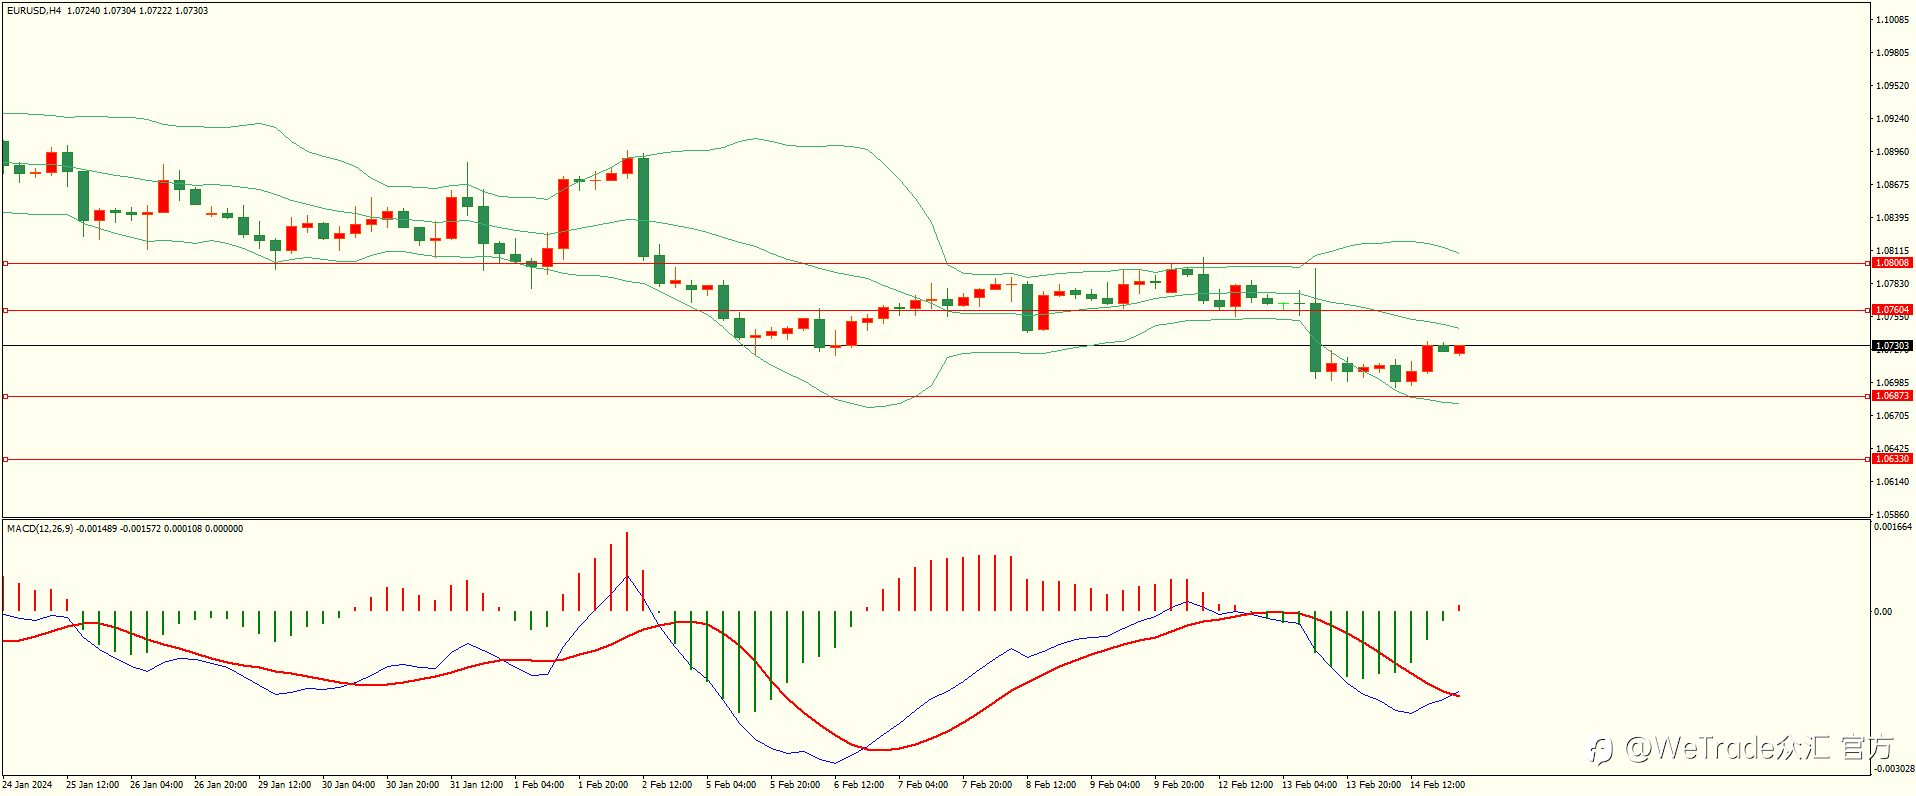Click the 2 Feb 12:00 time axis label
The height and width of the screenshot is (796, 1916).
point(667,785)
